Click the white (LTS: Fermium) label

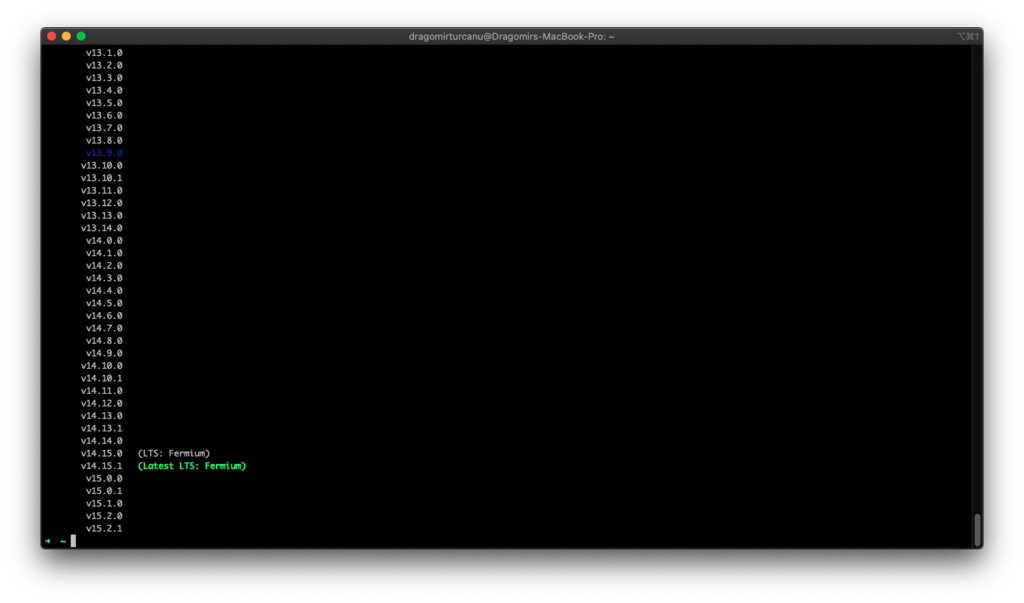(174, 453)
